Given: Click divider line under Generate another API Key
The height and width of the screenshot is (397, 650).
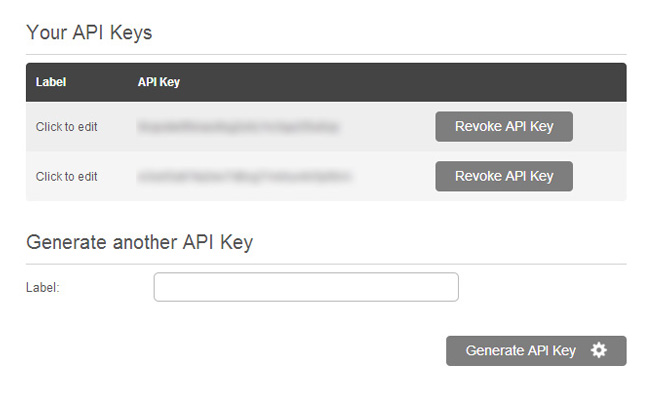Looking at the screenshot, I should click(326, 264).
